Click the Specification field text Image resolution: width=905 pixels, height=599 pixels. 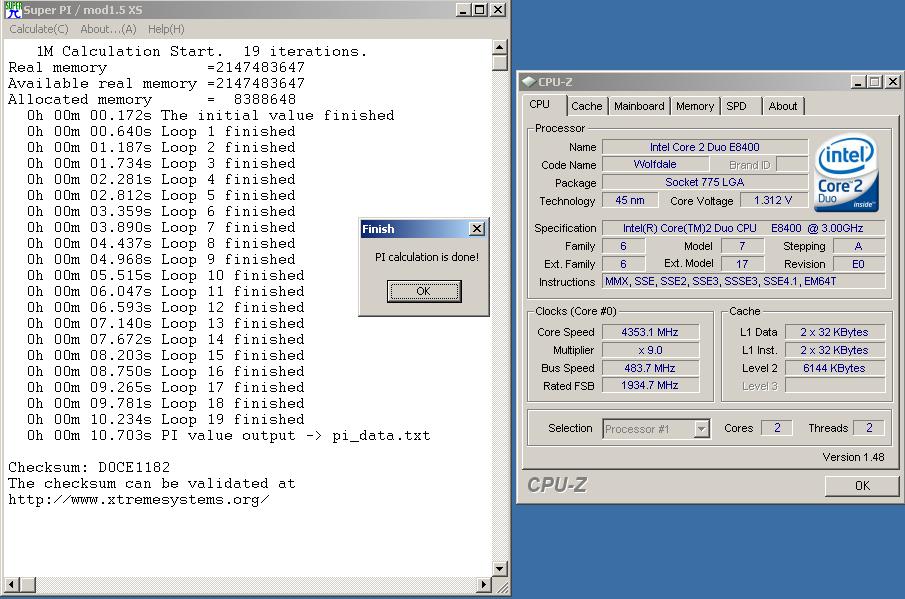click(x=743, y=228)
